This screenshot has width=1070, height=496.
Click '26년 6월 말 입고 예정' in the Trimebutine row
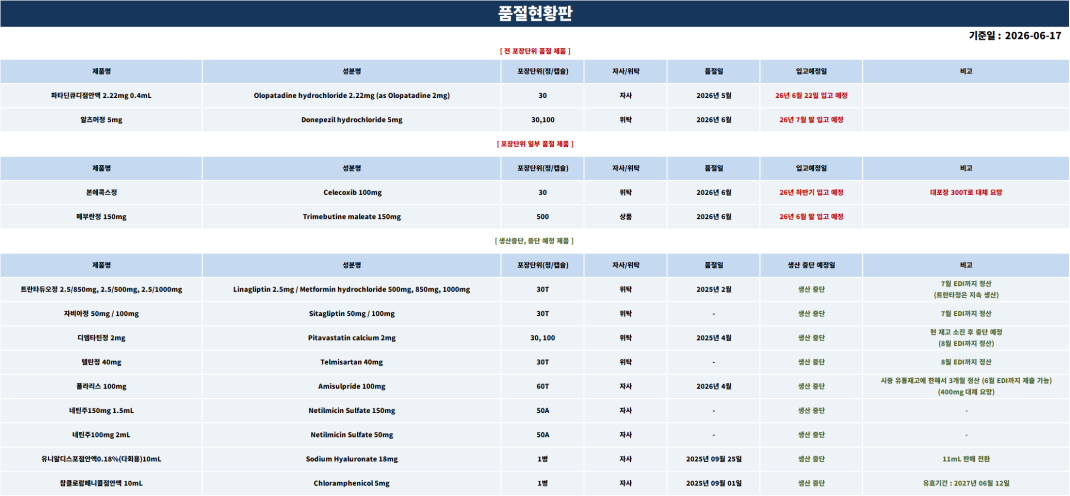(x=811, y=216)
